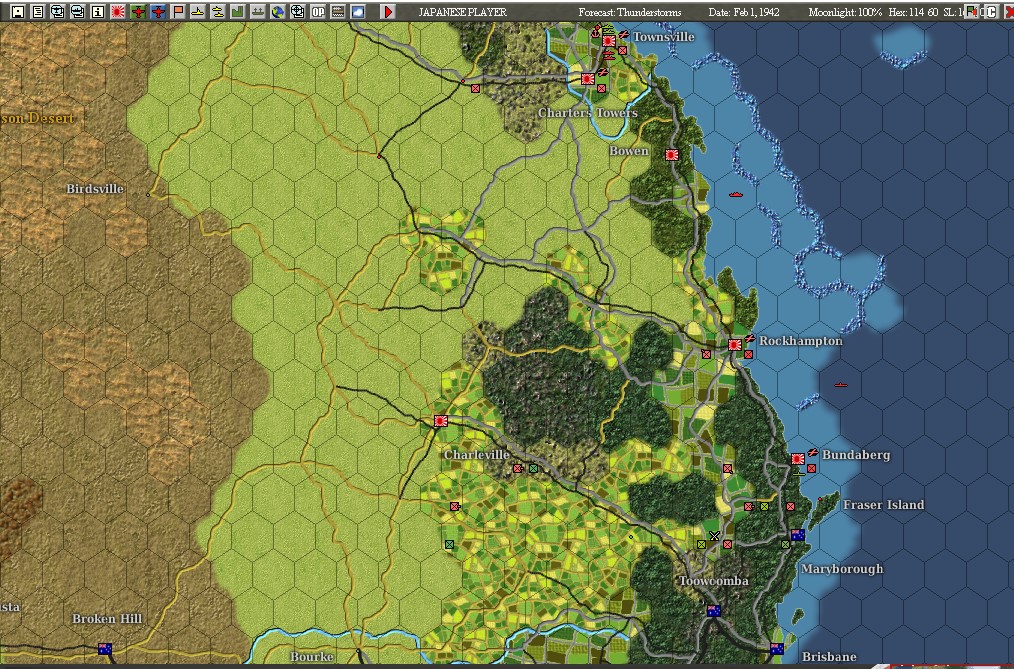Click the green factory industry toolbar icon
This screenshot has height=669, width=1014.
point(238,12)
